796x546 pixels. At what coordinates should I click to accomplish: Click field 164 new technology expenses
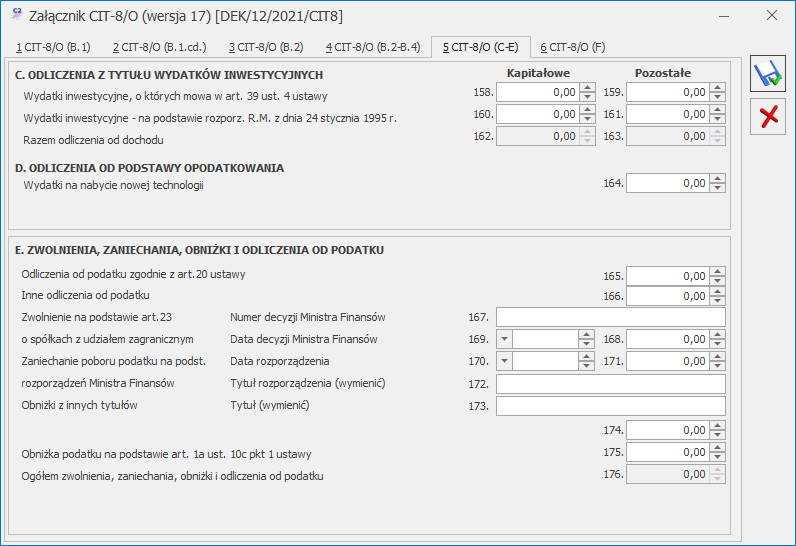[668, 183]
